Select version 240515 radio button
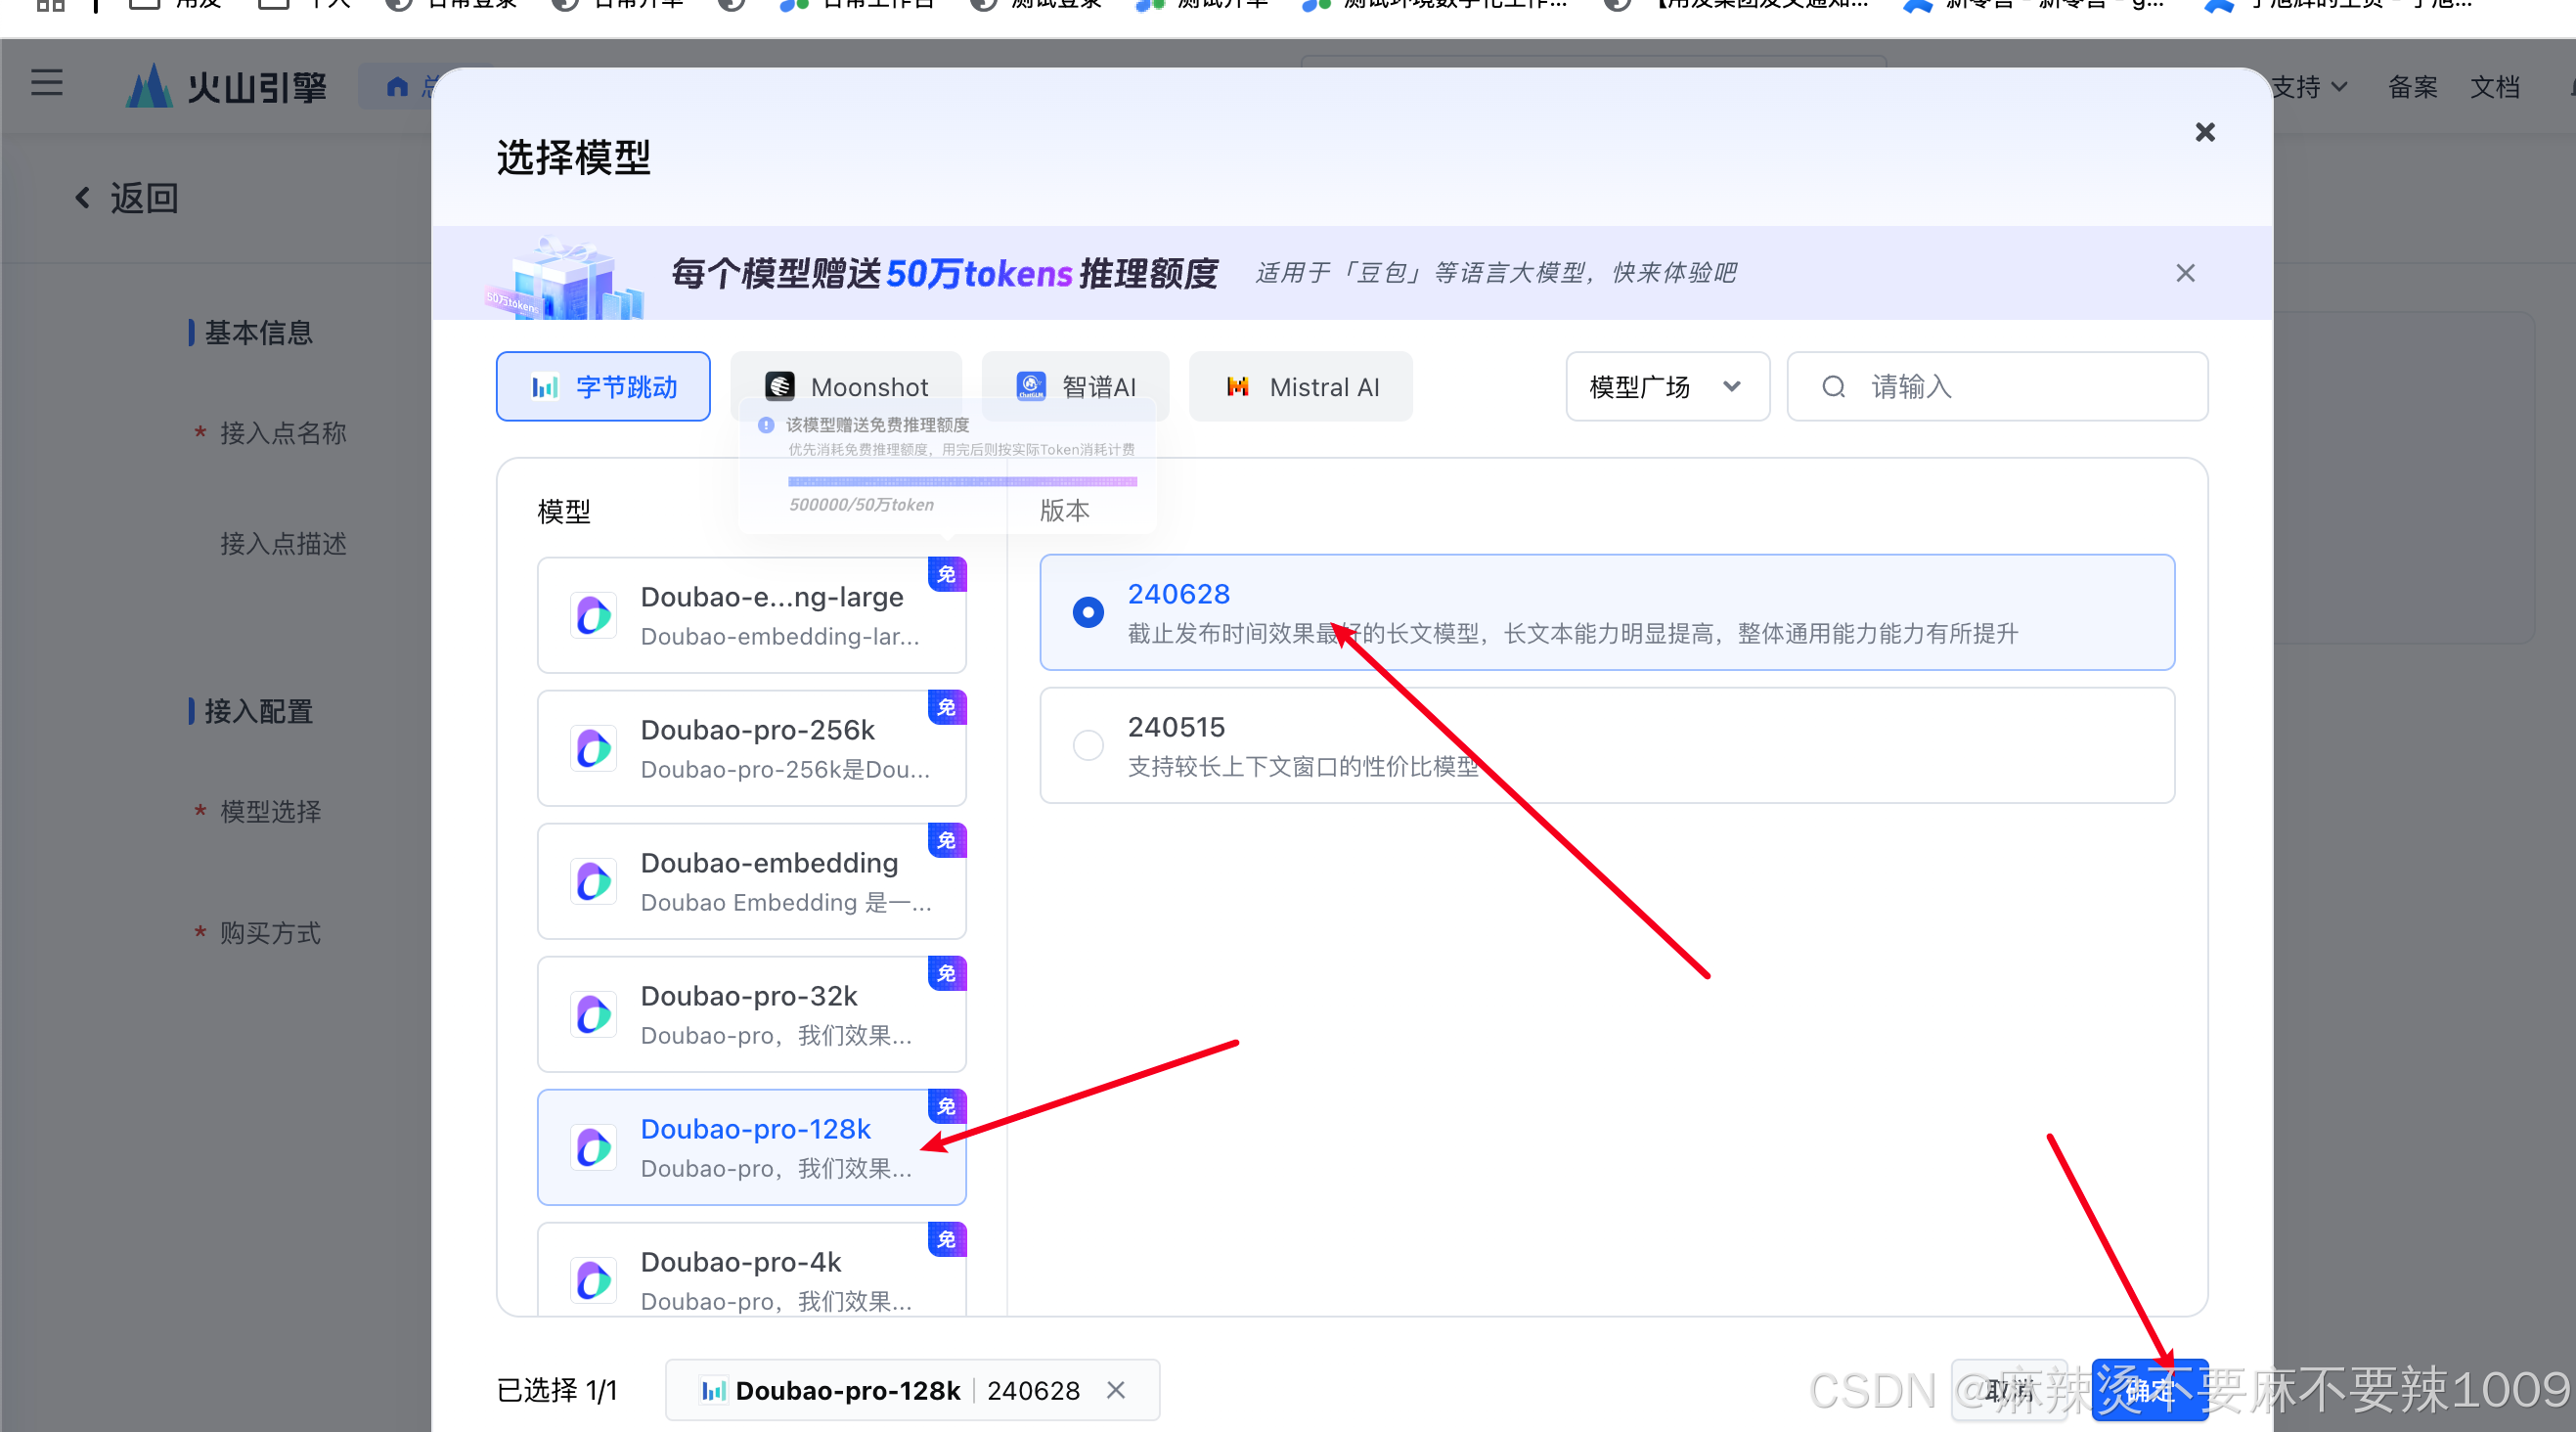2576x1432 pixels. point(1088,745)
